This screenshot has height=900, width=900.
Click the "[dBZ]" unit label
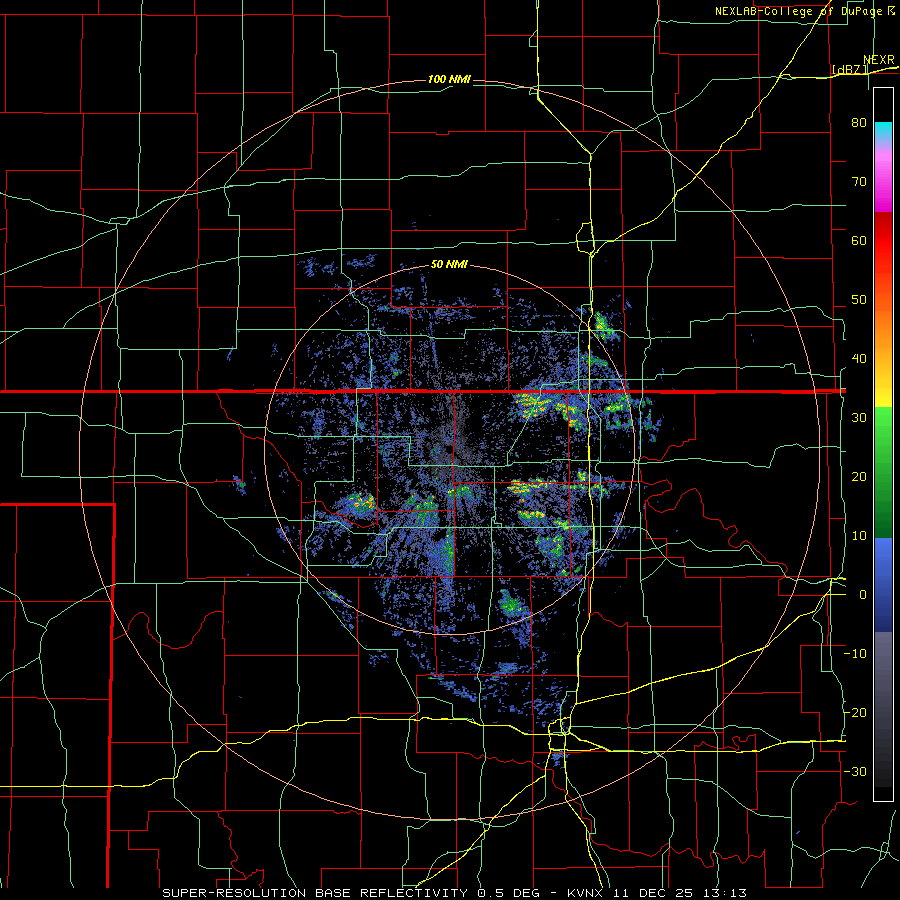click(849, 69)
